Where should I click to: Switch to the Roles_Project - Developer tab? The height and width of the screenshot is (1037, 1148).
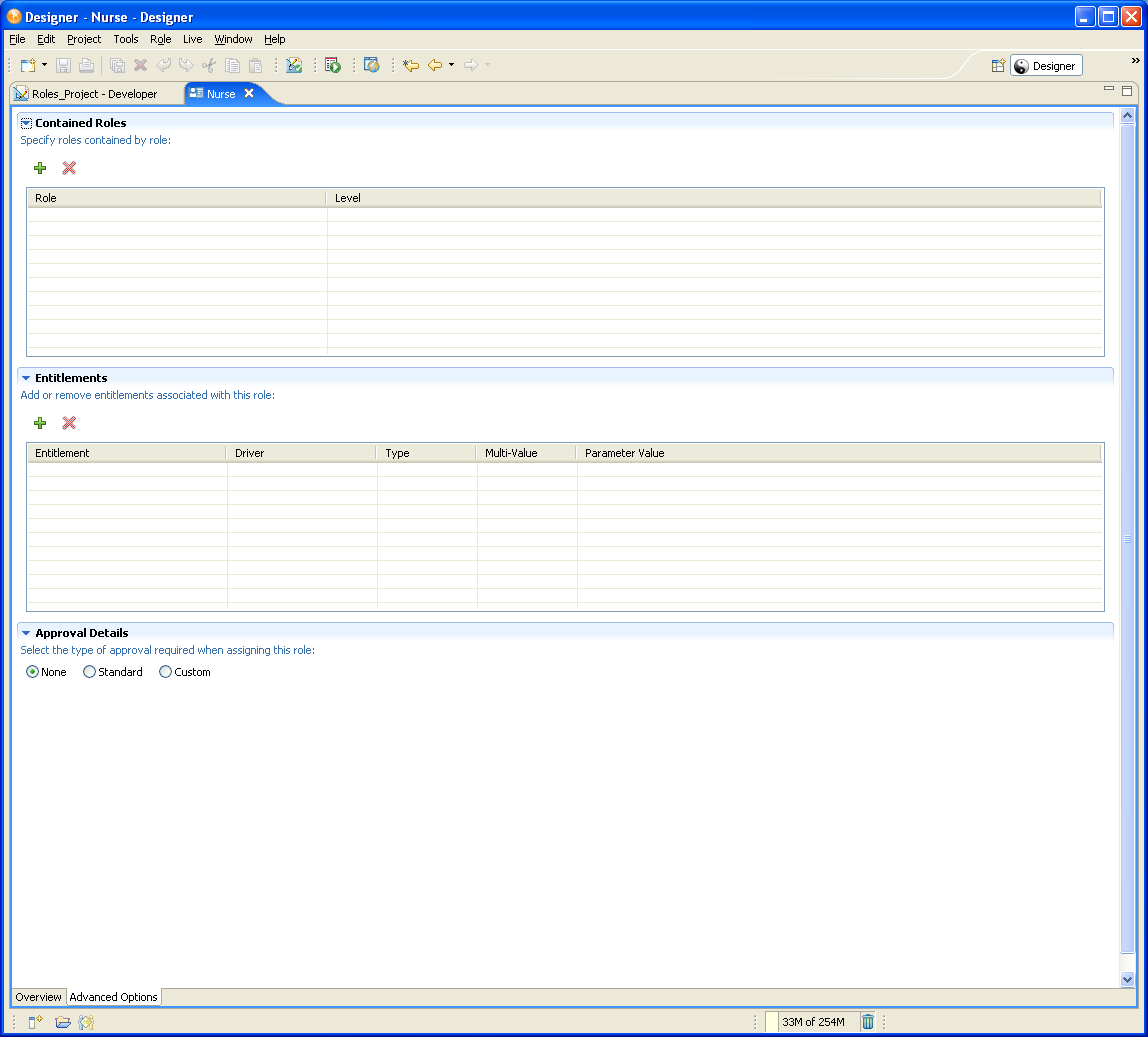tap(94, 94)
